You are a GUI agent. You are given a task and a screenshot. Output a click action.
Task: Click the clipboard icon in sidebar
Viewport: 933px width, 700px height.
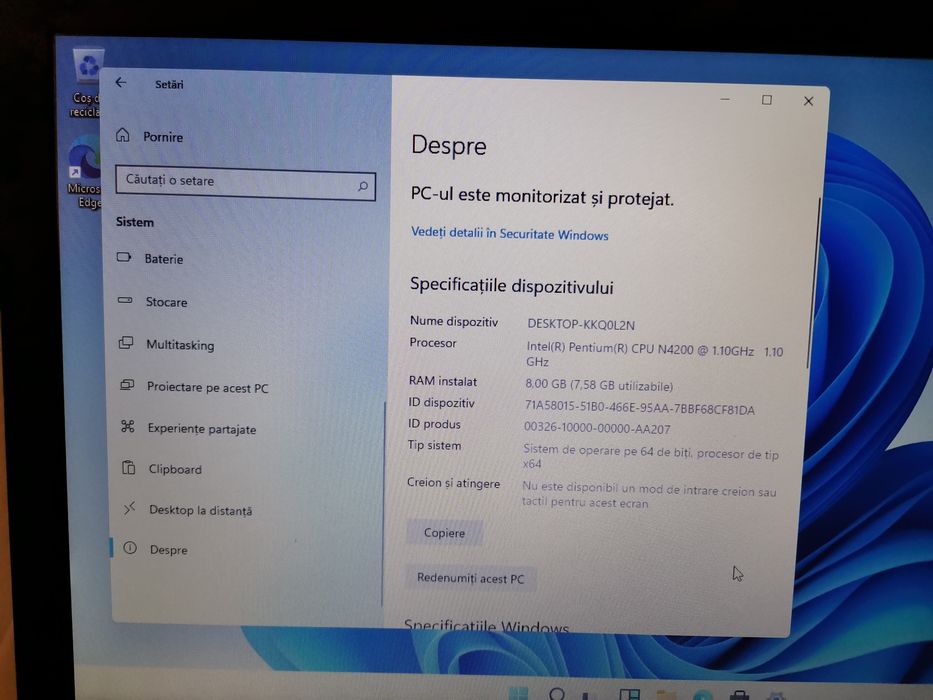click(x=129, y=467)
